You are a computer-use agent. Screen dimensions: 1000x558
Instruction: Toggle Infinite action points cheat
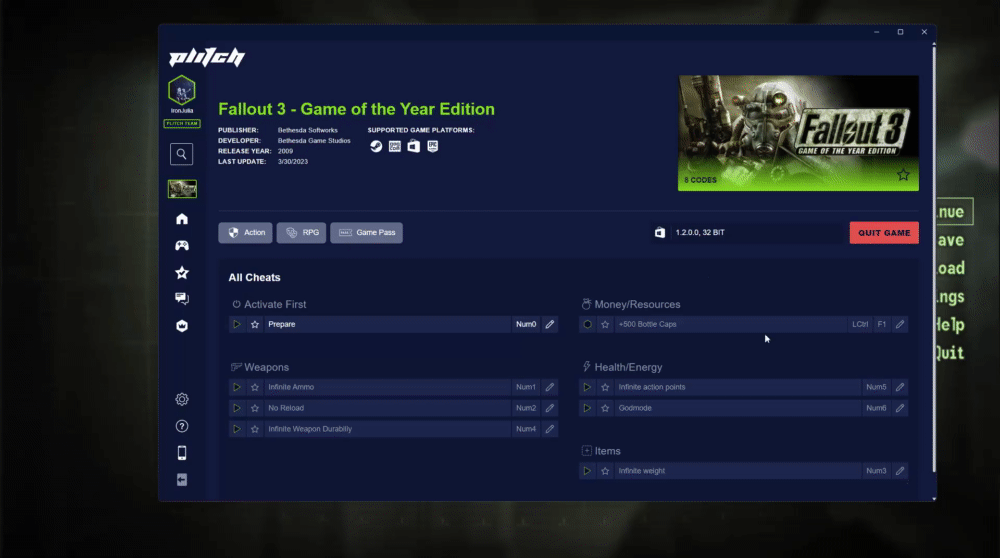(x=587, y=387)
